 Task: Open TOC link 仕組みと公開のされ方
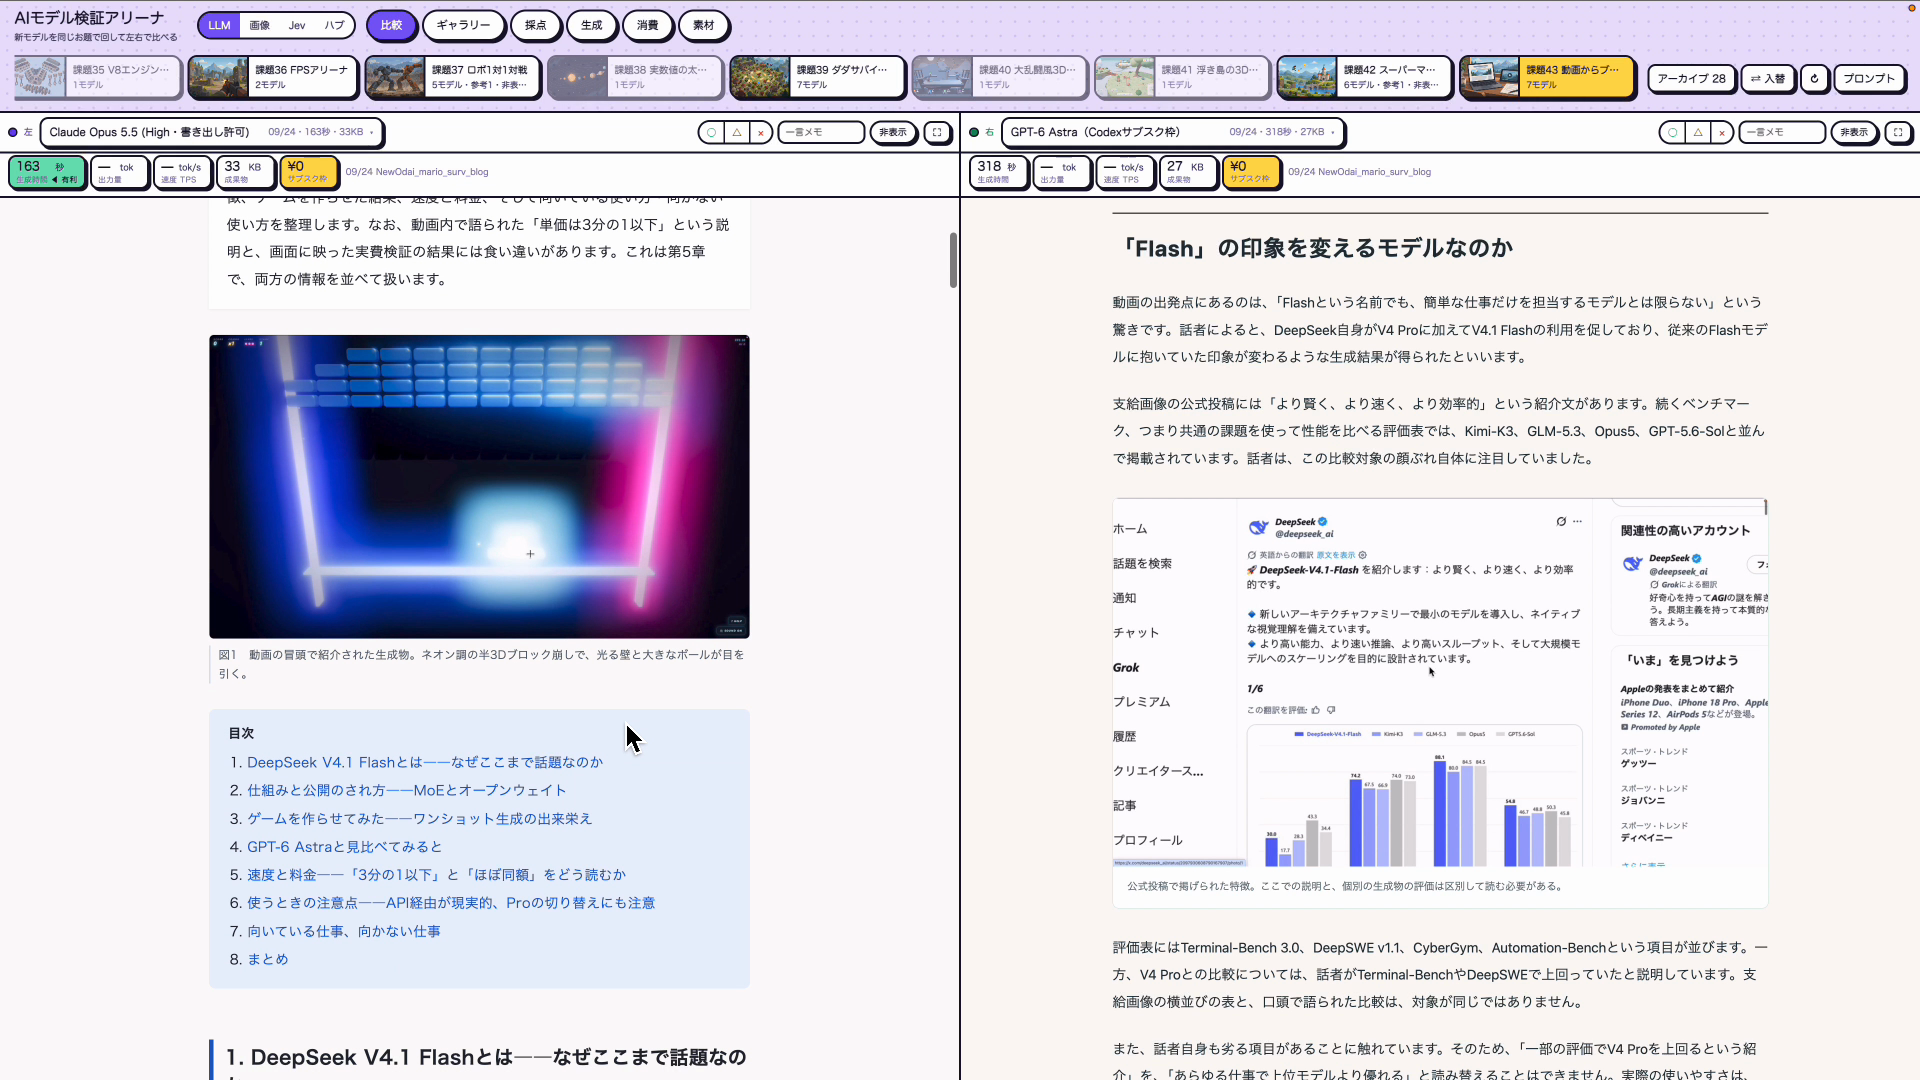(406, 790)
